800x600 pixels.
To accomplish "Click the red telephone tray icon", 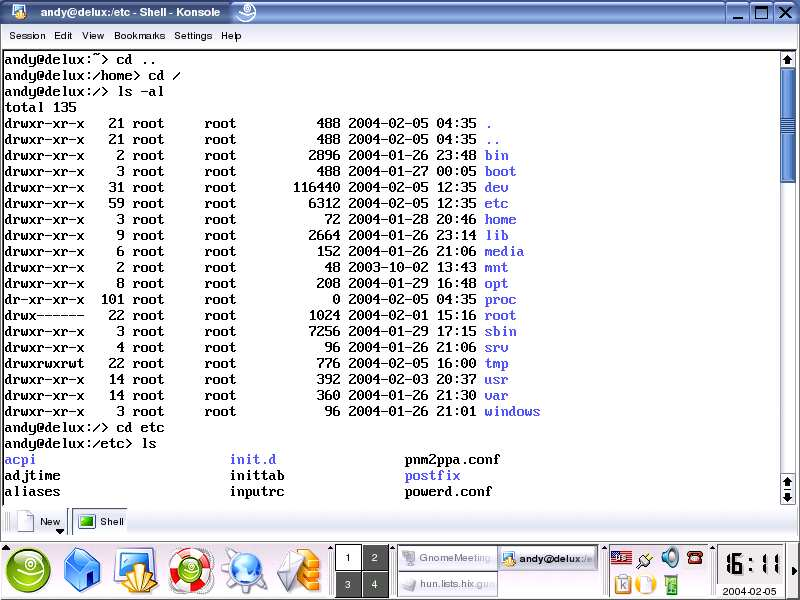I will pyautogui.click(x=695, y=557).
